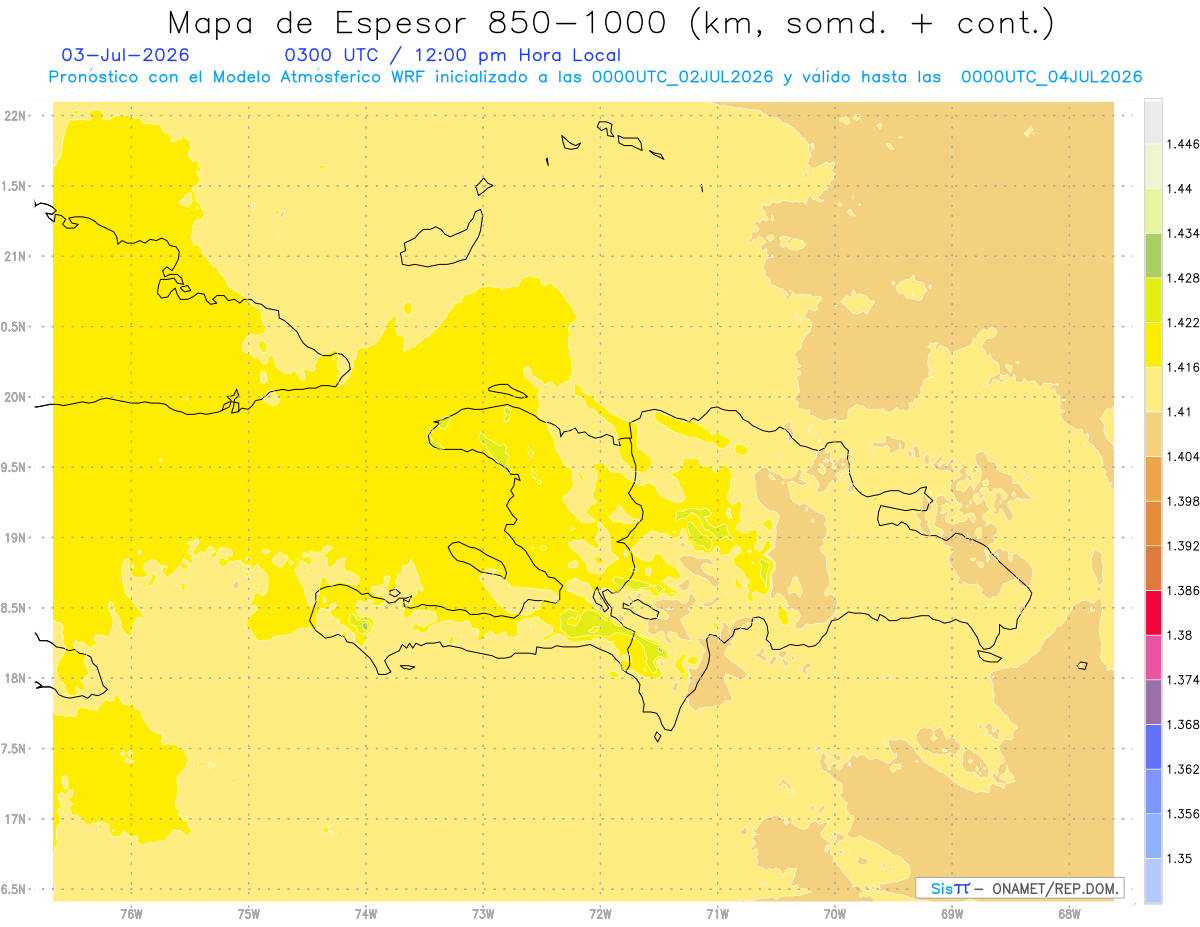This screenshot has width=1200, height=927.
Task: Click the longitude label "72W"
Action: [600, 914]
